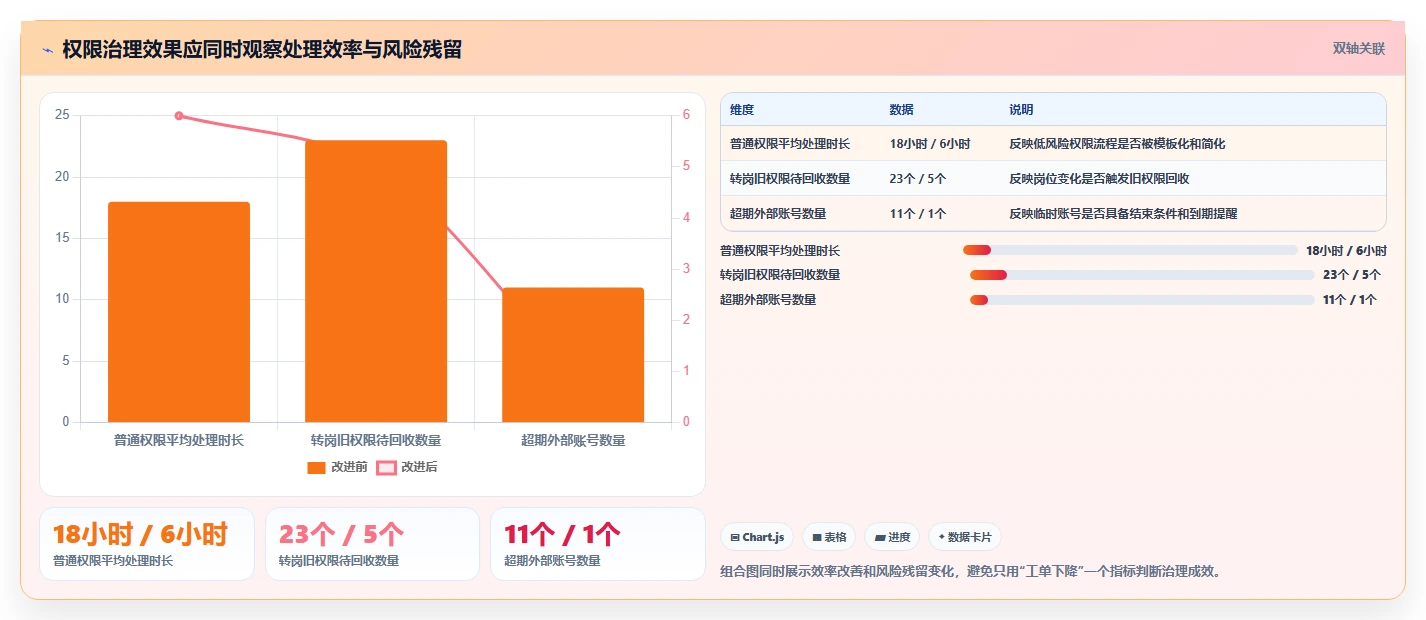Click the footer note starting 组合图同时展示
1426x620 pixels.
(972, 572)
